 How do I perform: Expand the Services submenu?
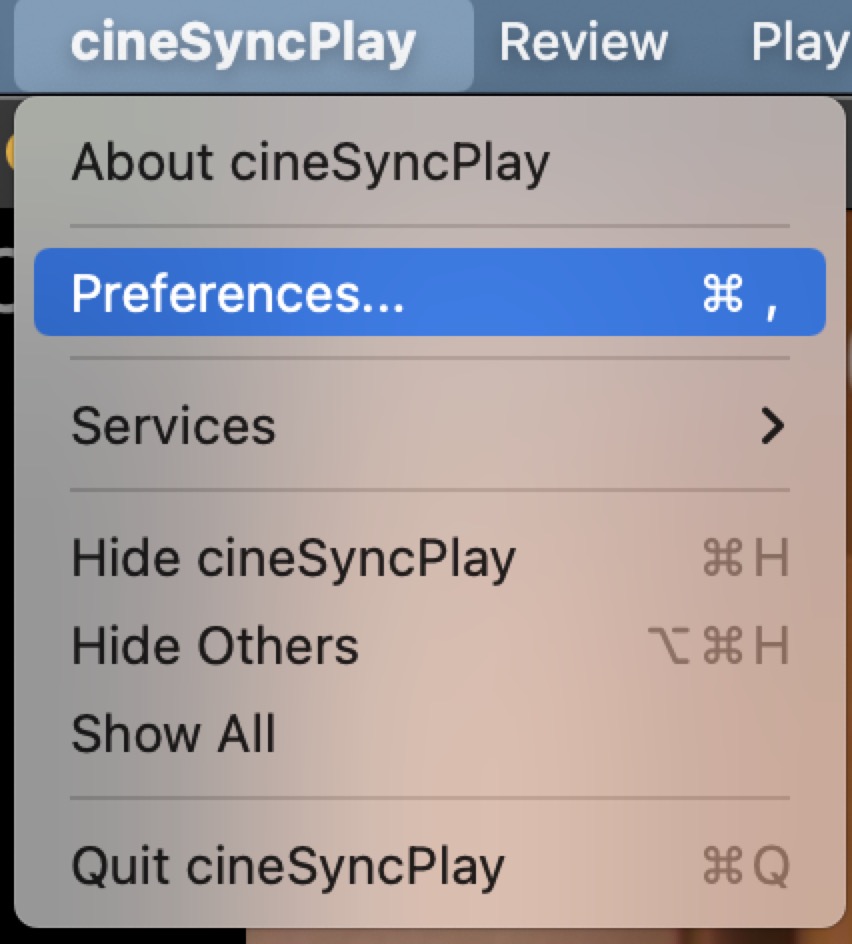click(430, 425)
